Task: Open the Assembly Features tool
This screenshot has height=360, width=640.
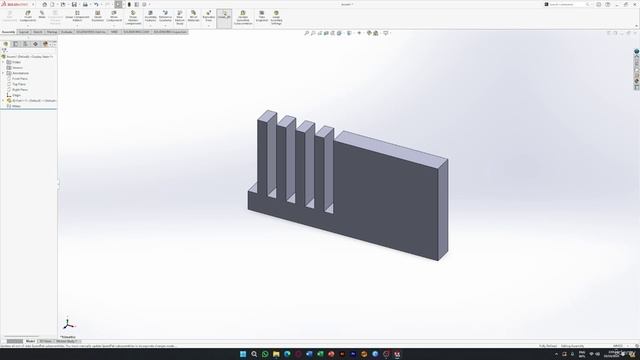Action: pyautogui.click(x=150, y=16)
